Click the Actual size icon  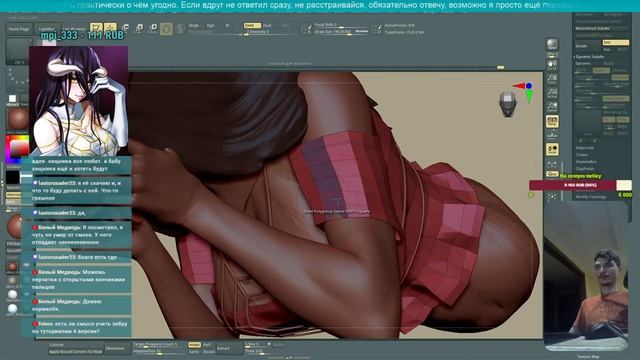[552, 94]
